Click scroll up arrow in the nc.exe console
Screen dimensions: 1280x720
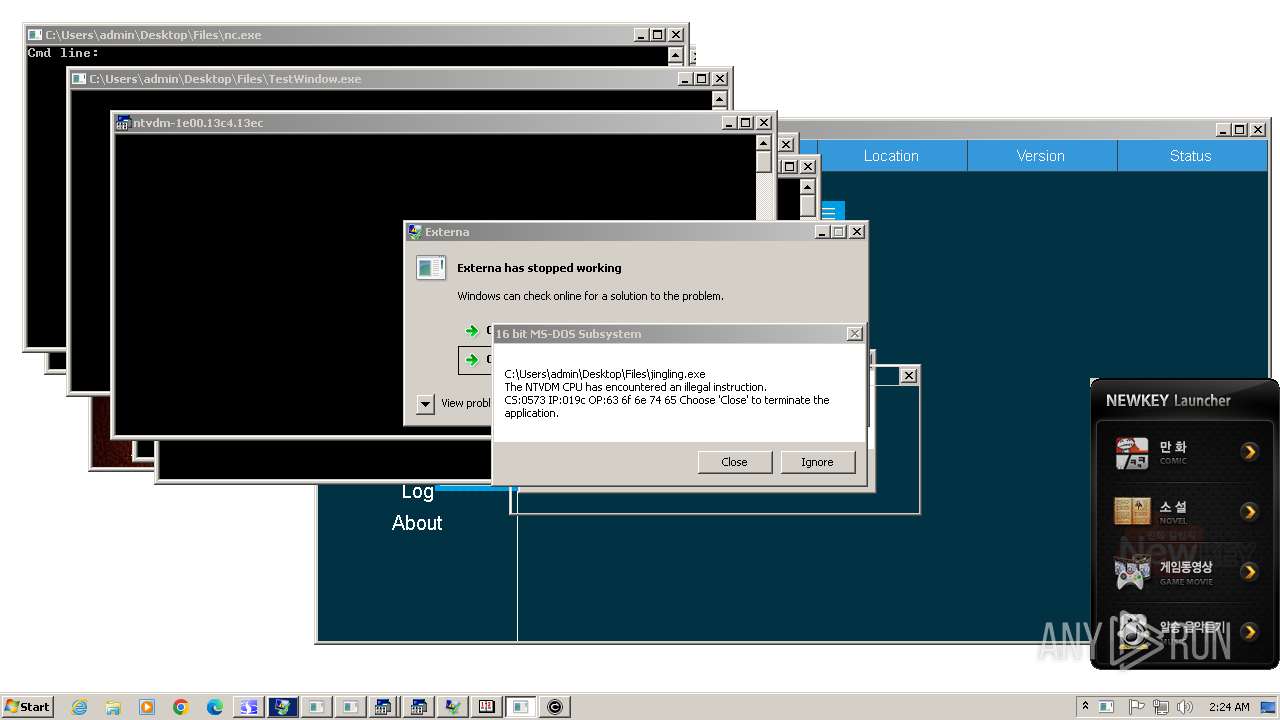(x=676, y=55)
